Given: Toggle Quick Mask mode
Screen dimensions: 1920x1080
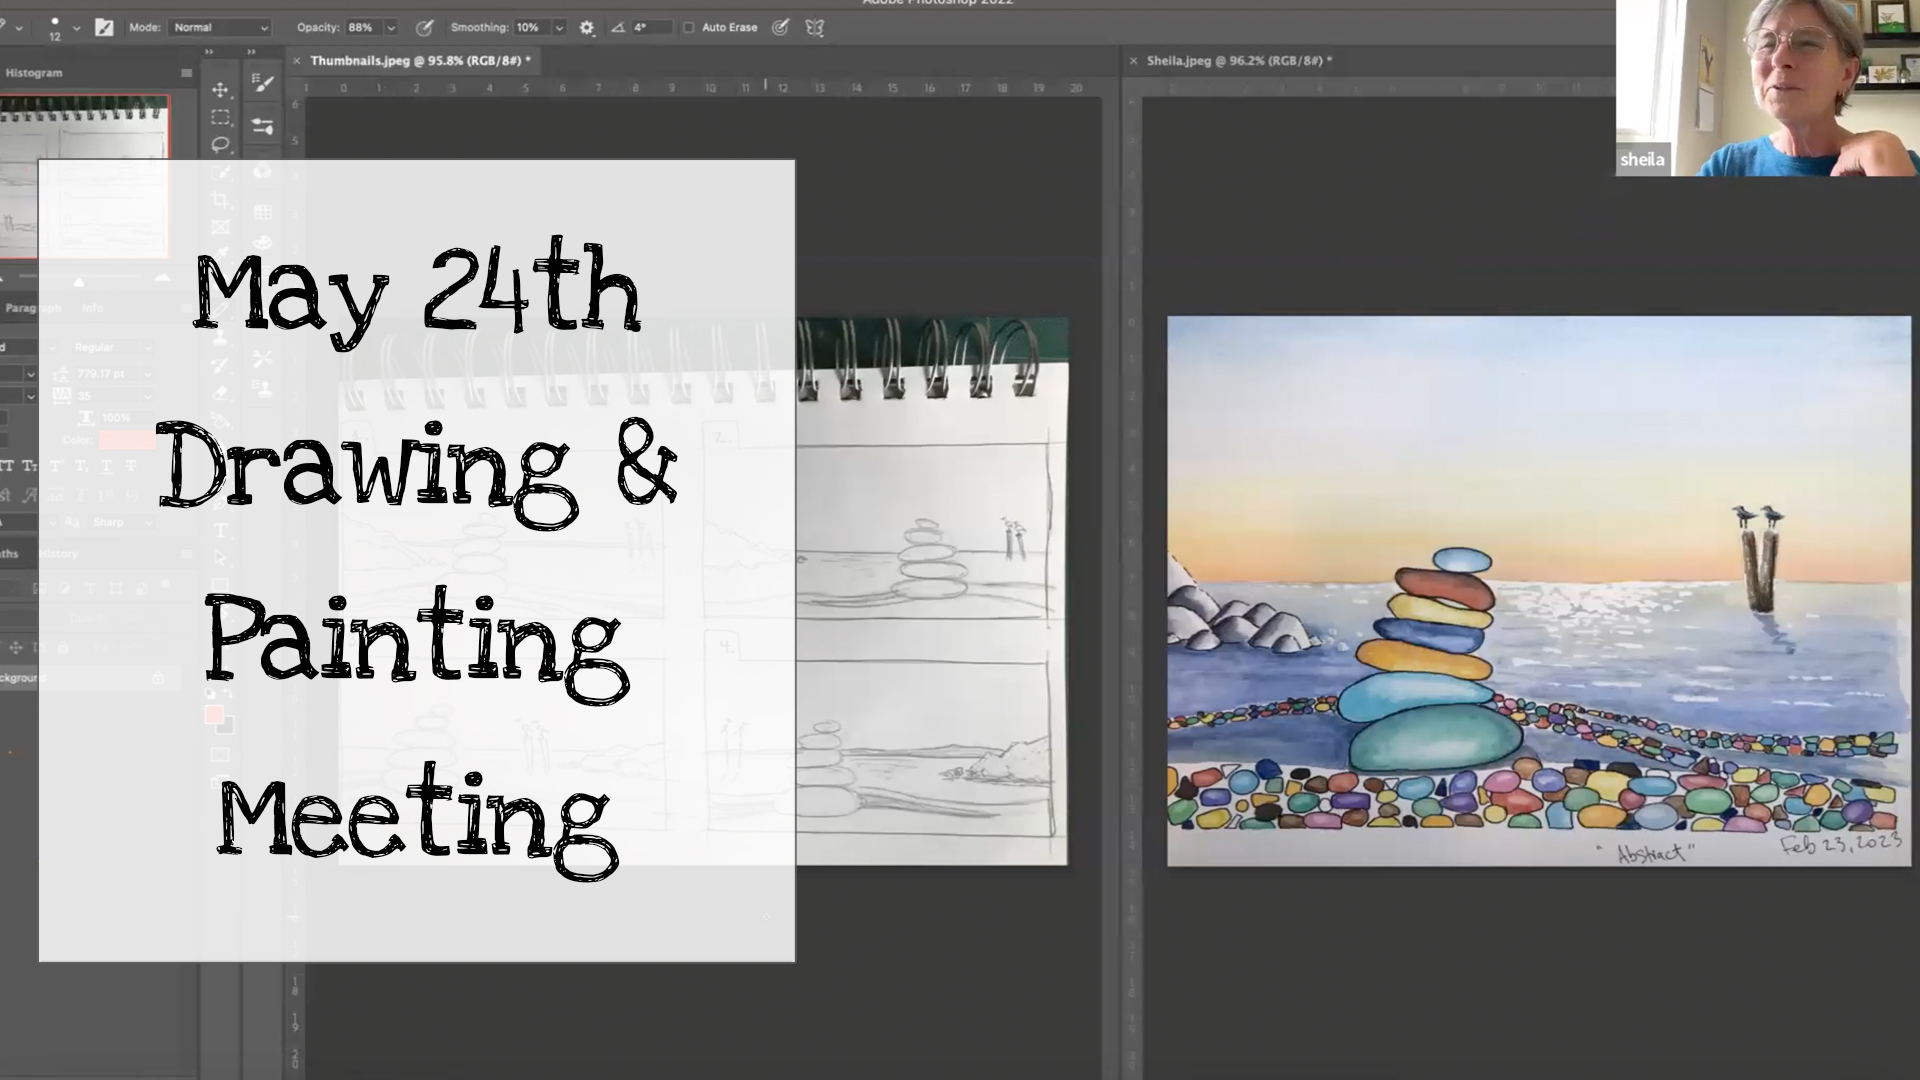Looking at the screenshot, I should (220, 755).
